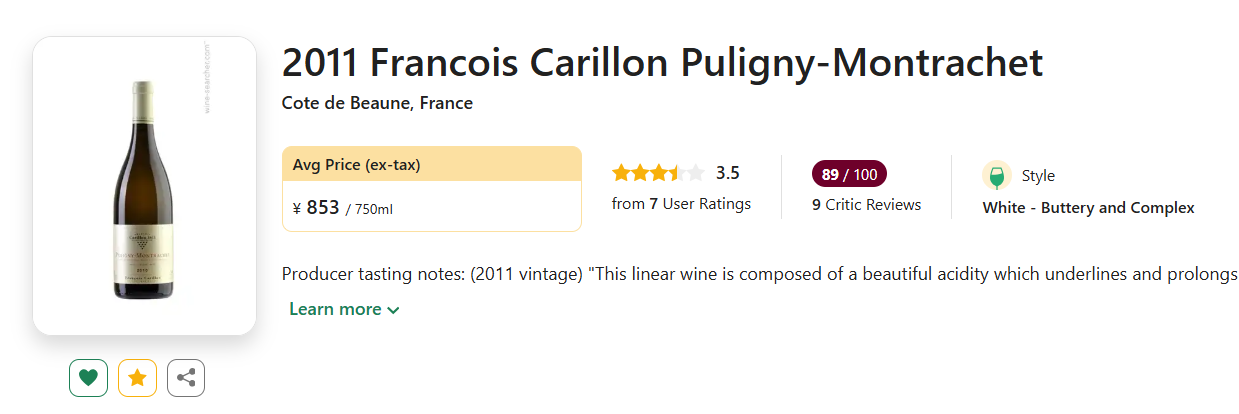
Task: View the 7 User Ratings text
Action: pos(681,204)
